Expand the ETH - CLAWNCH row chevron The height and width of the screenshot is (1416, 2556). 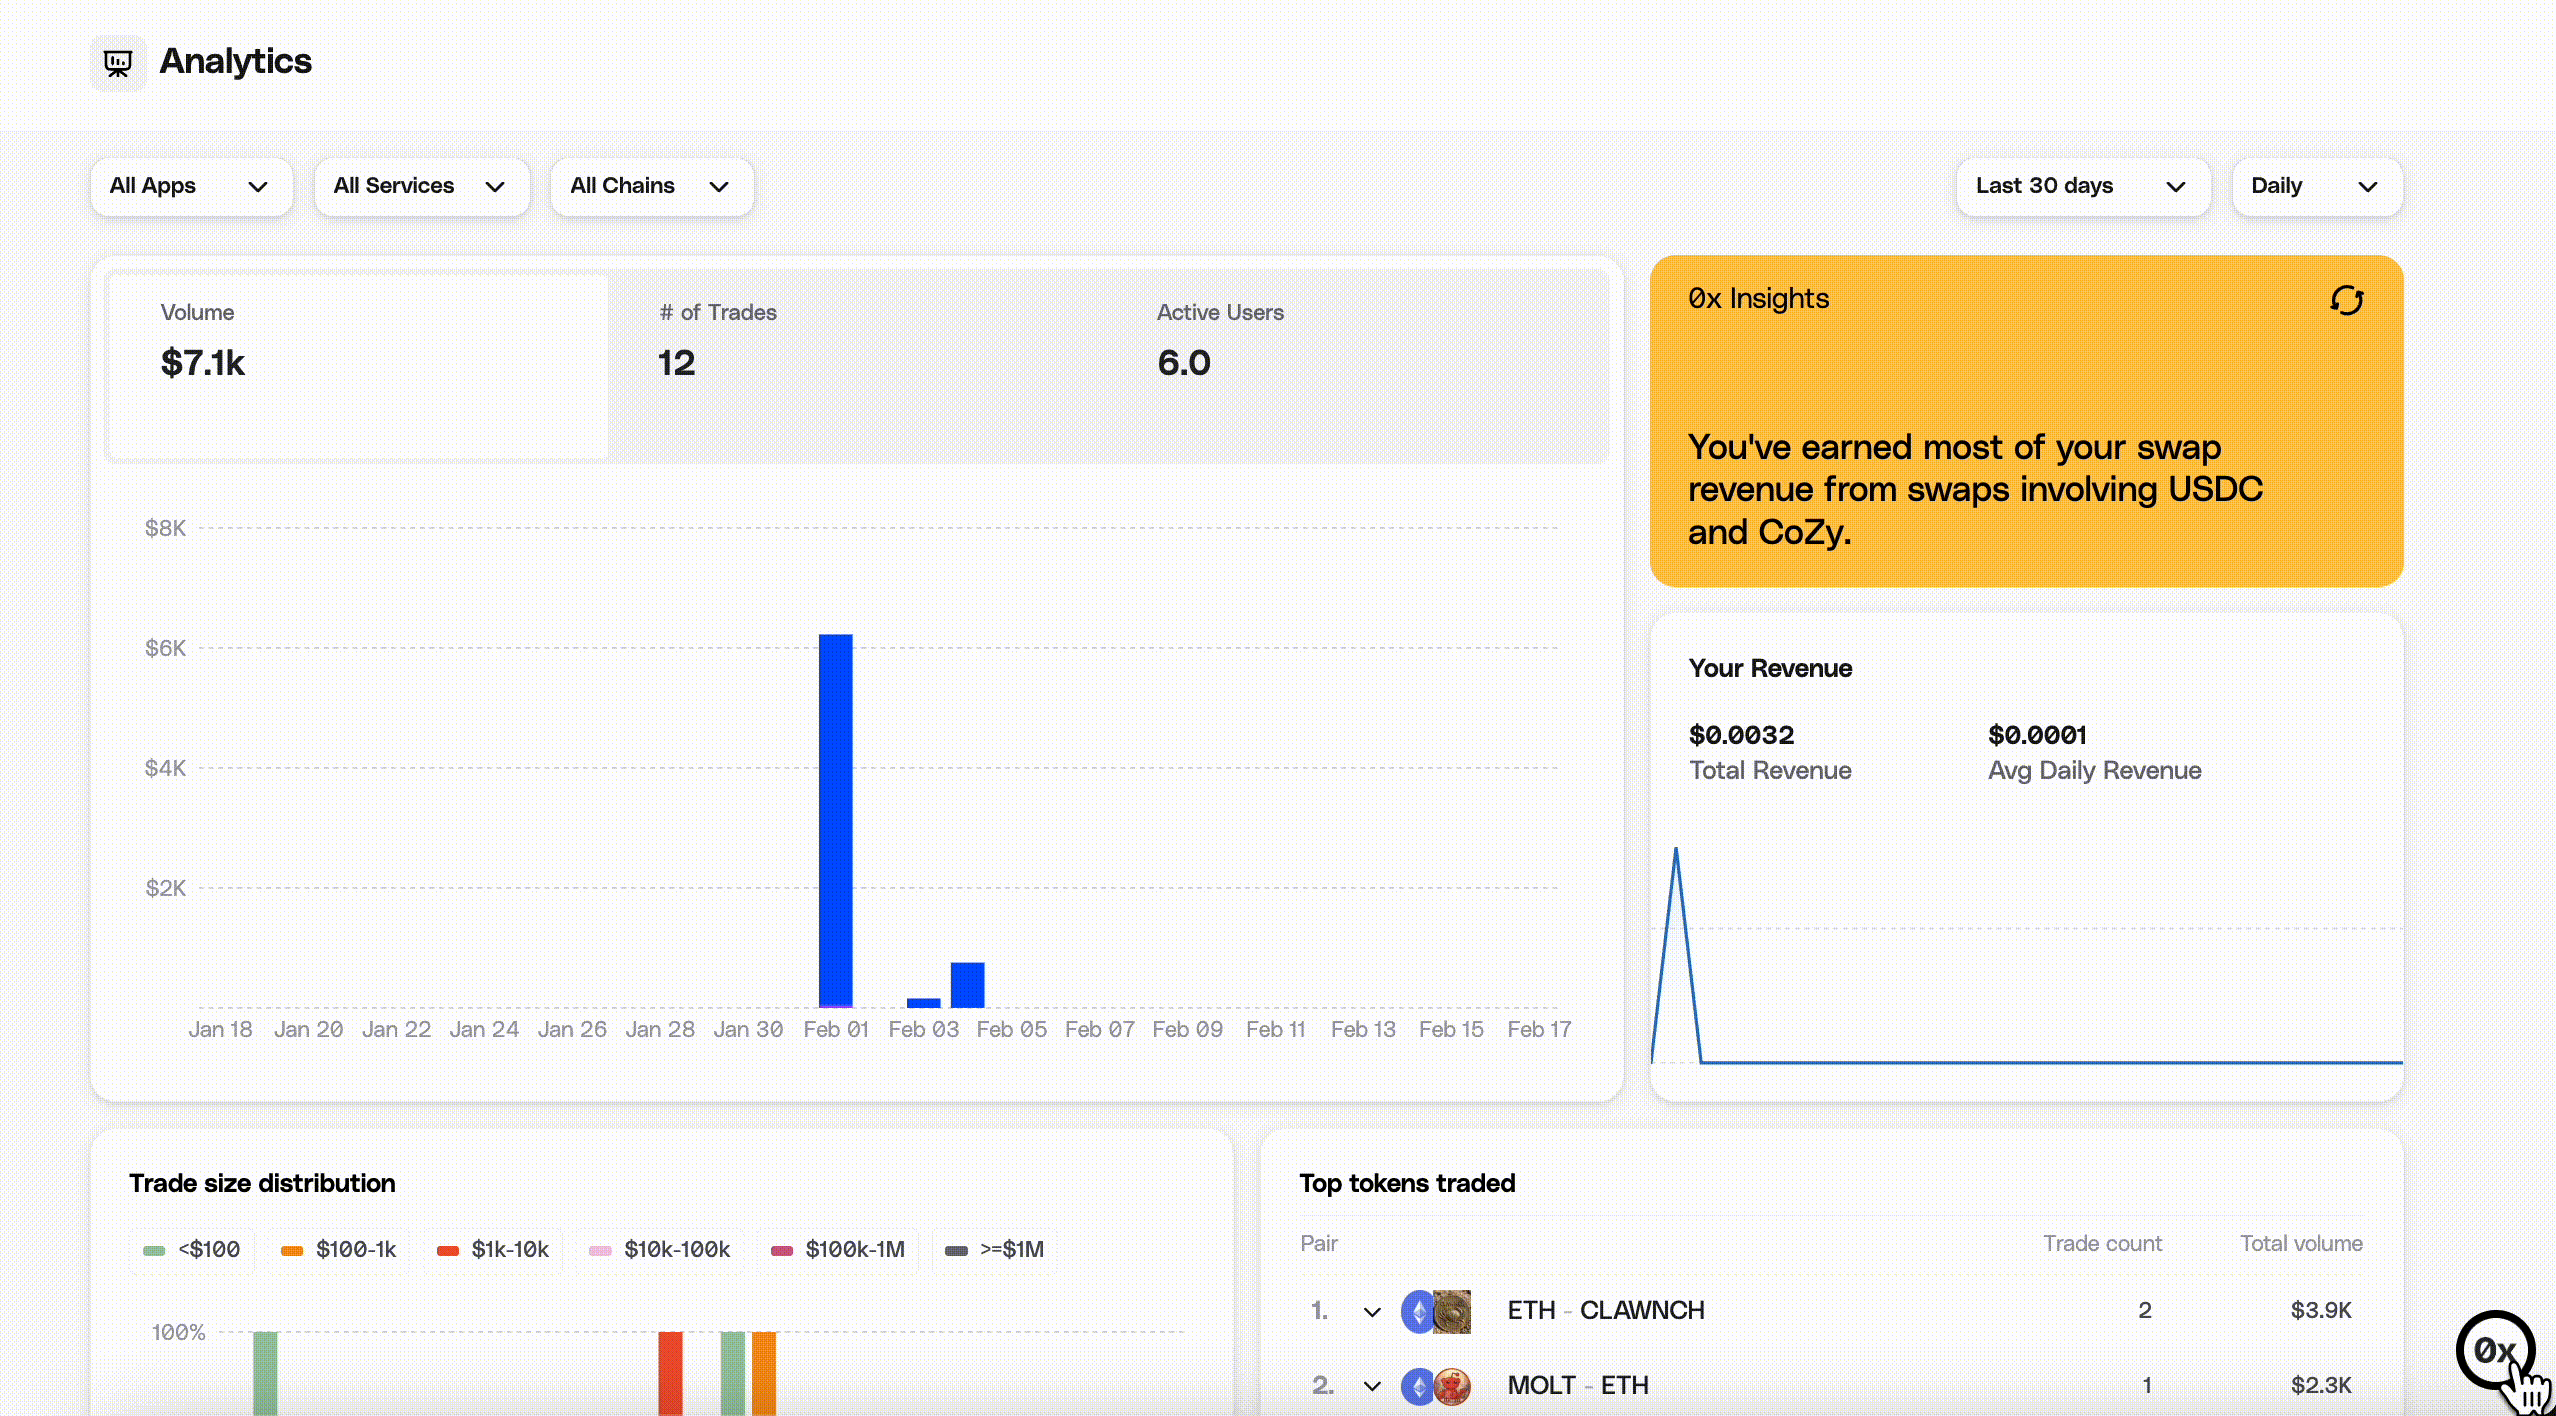click(x=1372, y=1311)
